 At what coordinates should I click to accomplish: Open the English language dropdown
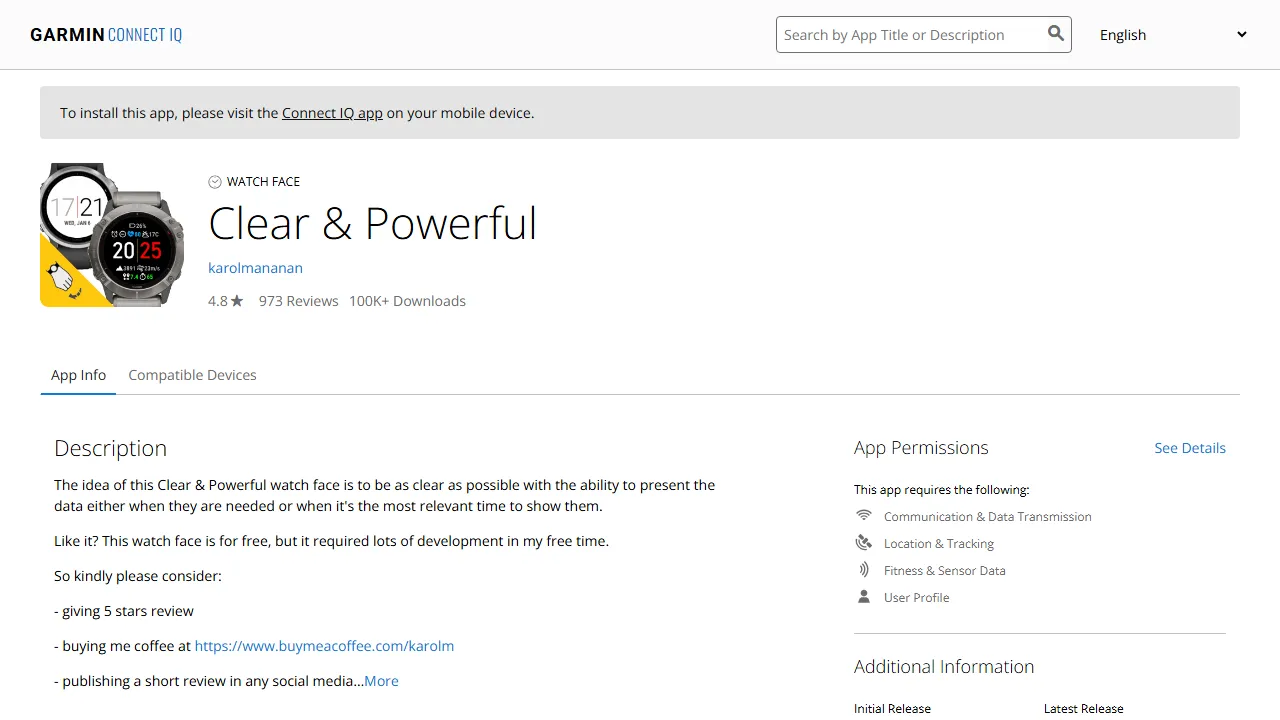[x=1172, y=35]
